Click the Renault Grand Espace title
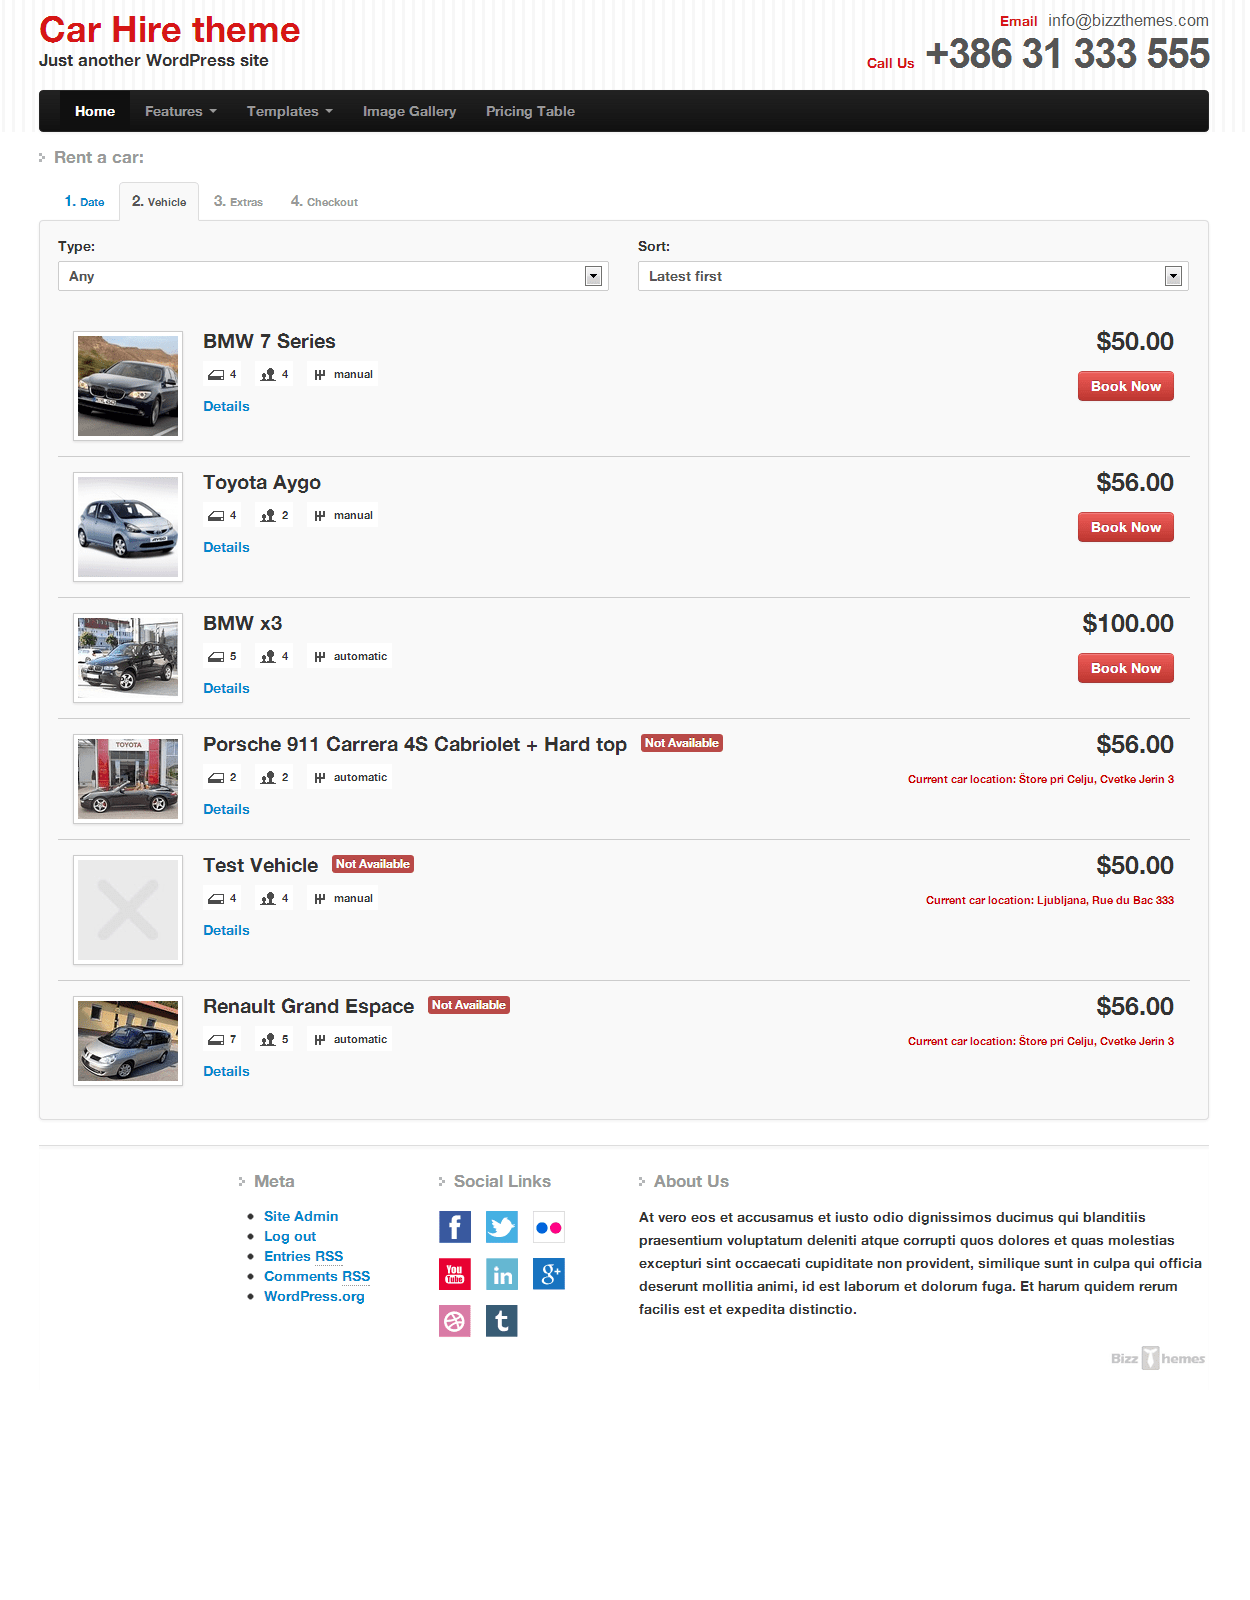 click(309, 1006)
